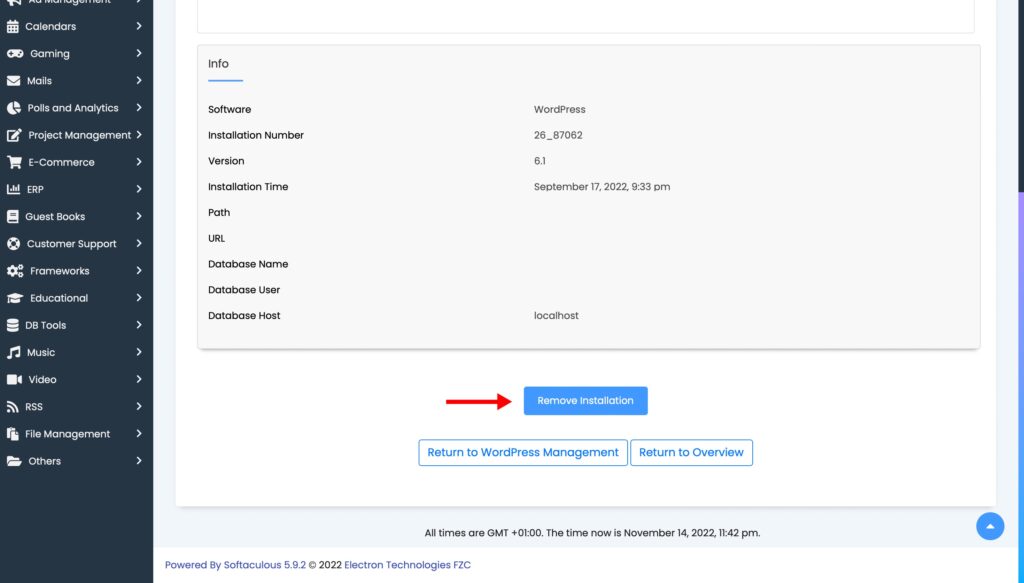The height and width of the screenshot is (583, 1024).
Task: Expand the Polls and Analytics chevron
Action: coord(139,108)
